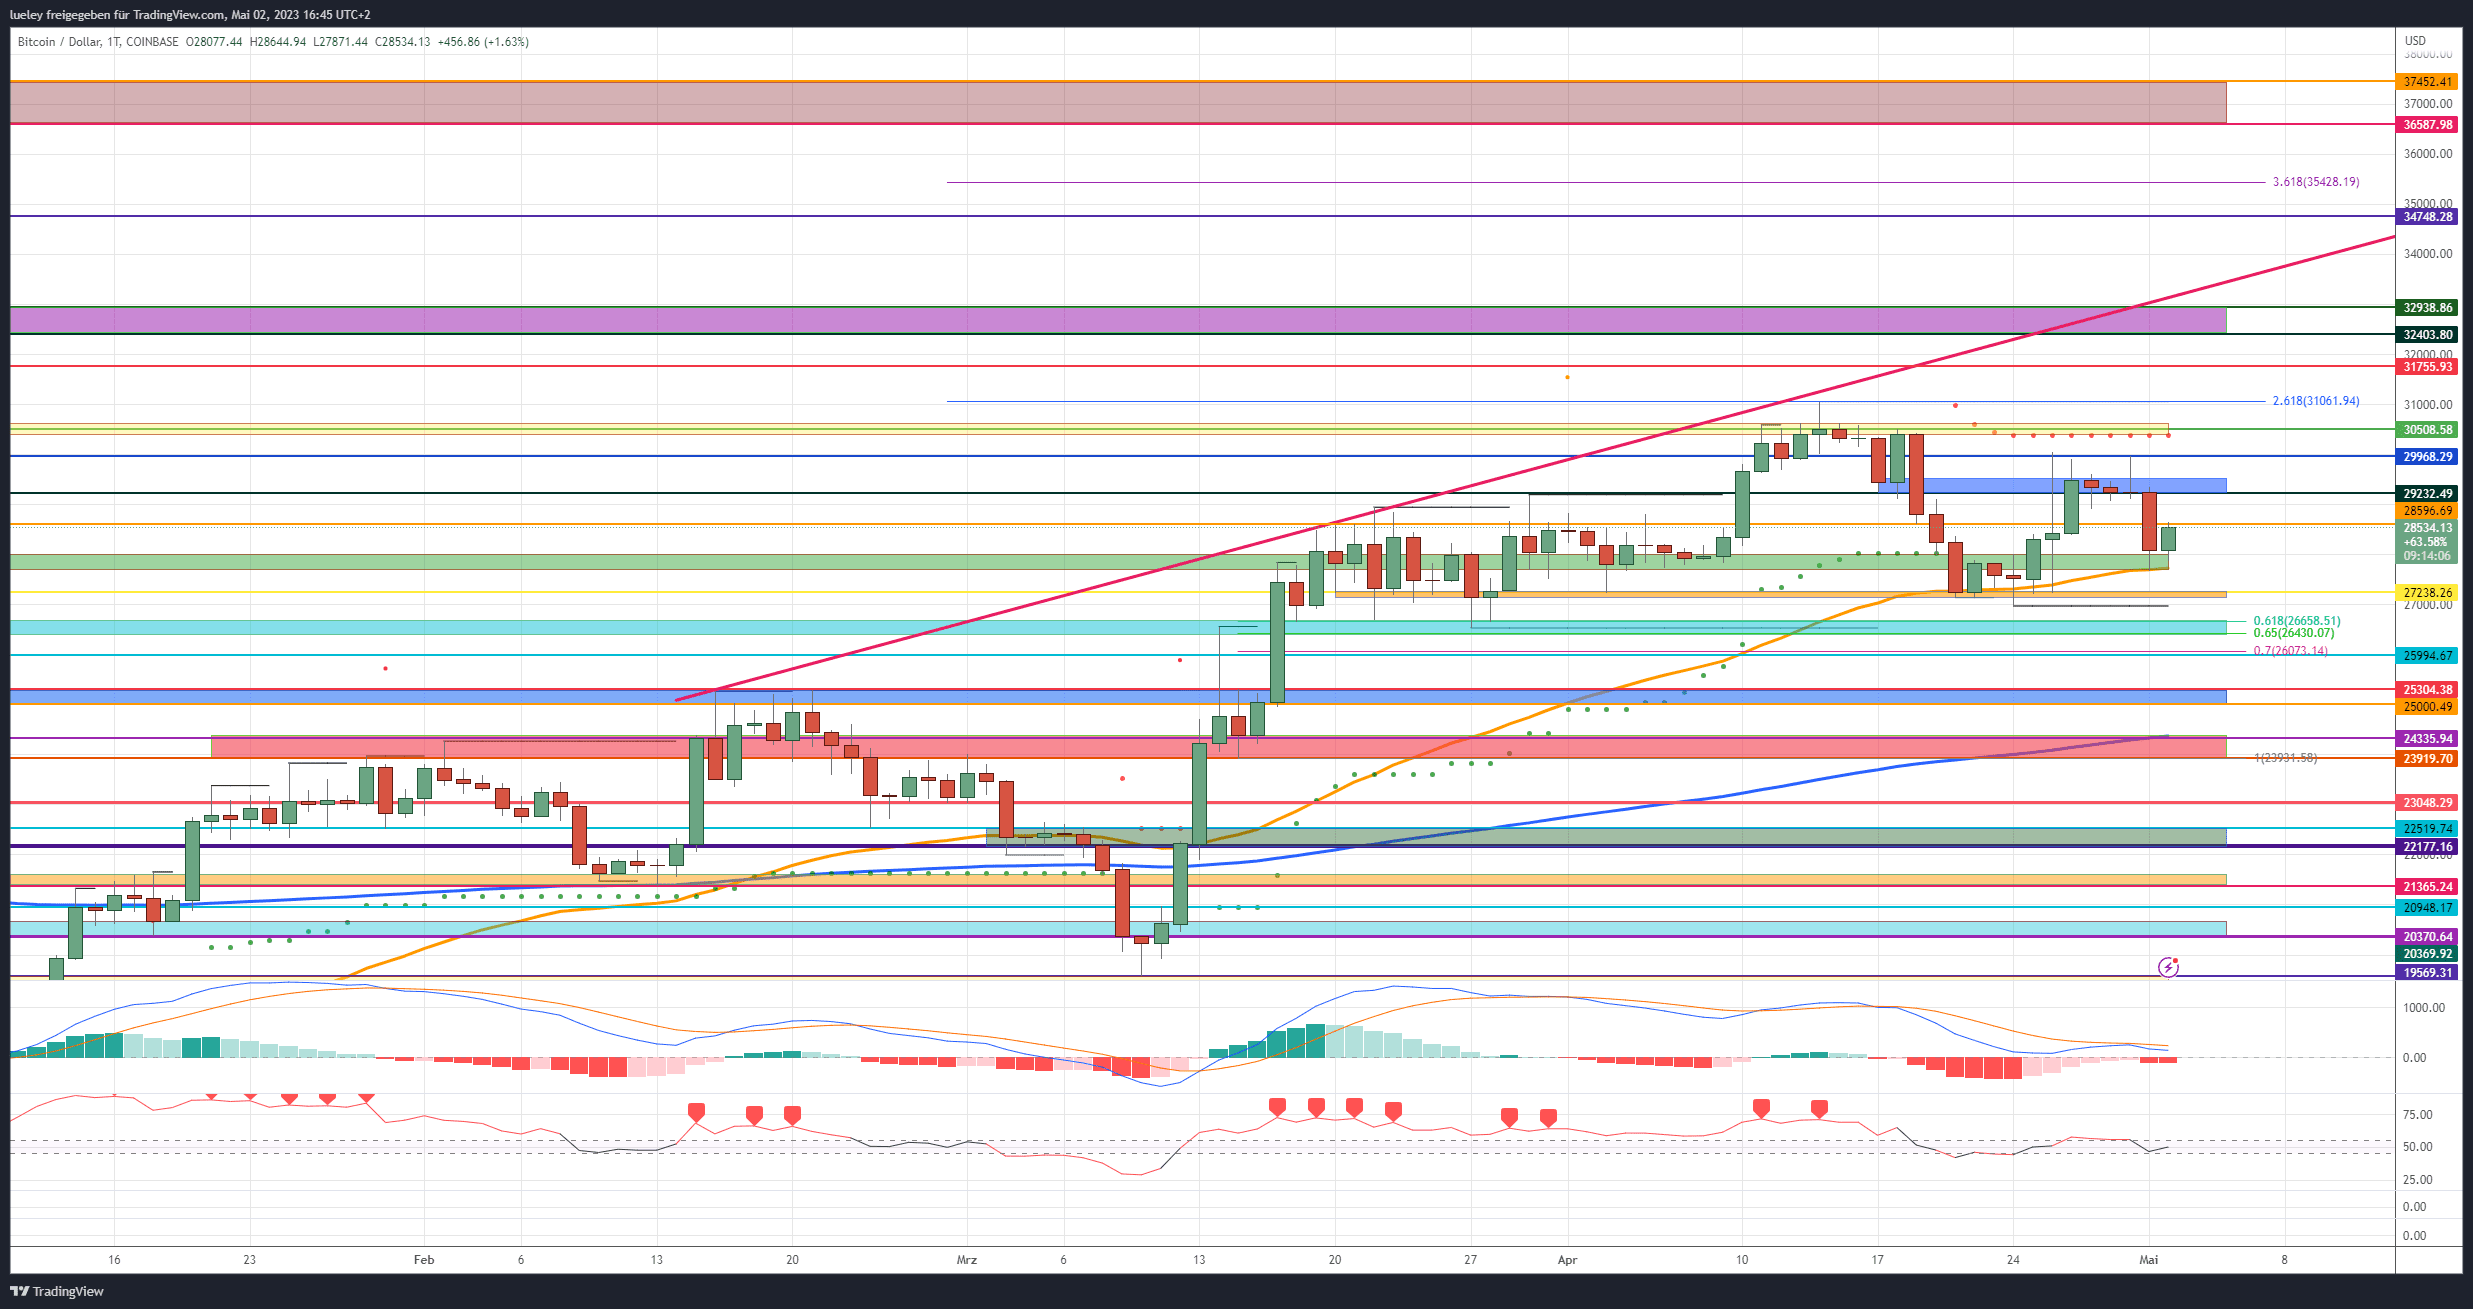Viewport: 2473px width, 1309px height.
Task: Select the cyan 20948.17 price label
Action: point(2427,908)
